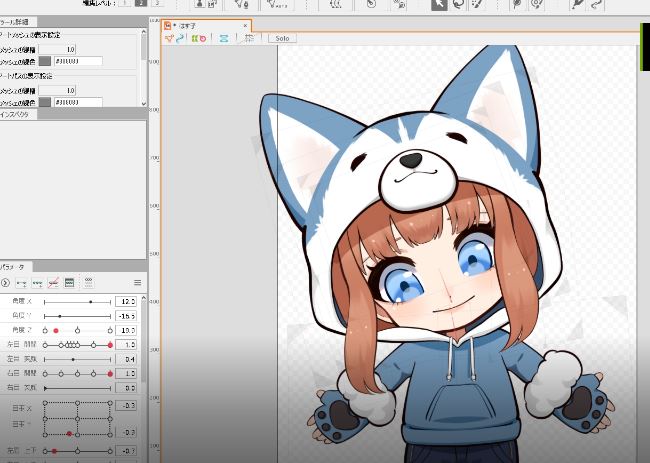The width and height of the screenshot is (650, 463).
Task: Click the tool details scrollbar up arrow
Action: (x=144, y=32)
